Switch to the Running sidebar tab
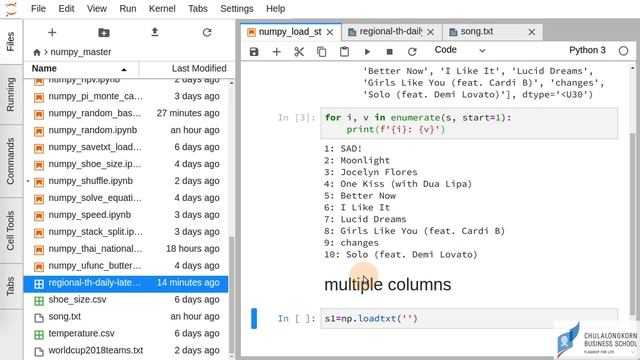Screen dimensions: 640x360 [x=11, y=94]
